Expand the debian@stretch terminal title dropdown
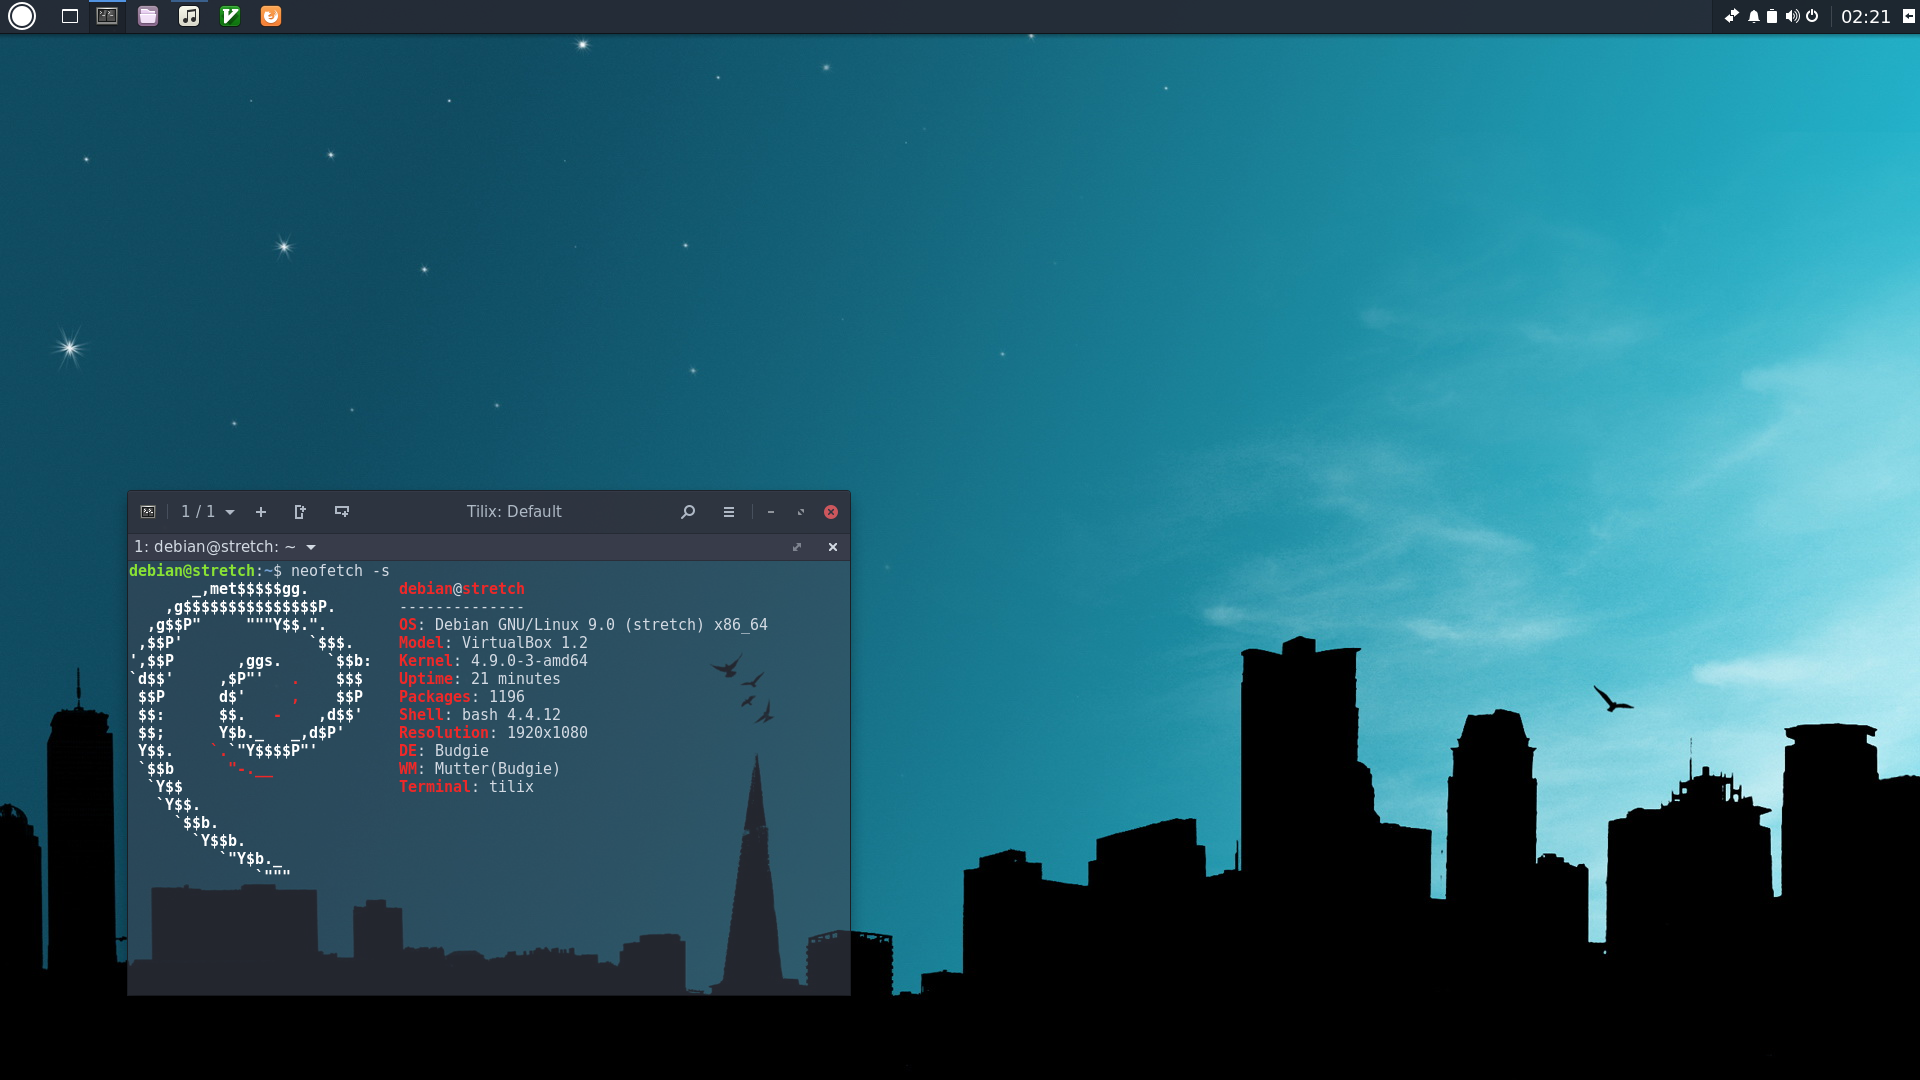1920x1080 pixels. (x=311, y=547)
